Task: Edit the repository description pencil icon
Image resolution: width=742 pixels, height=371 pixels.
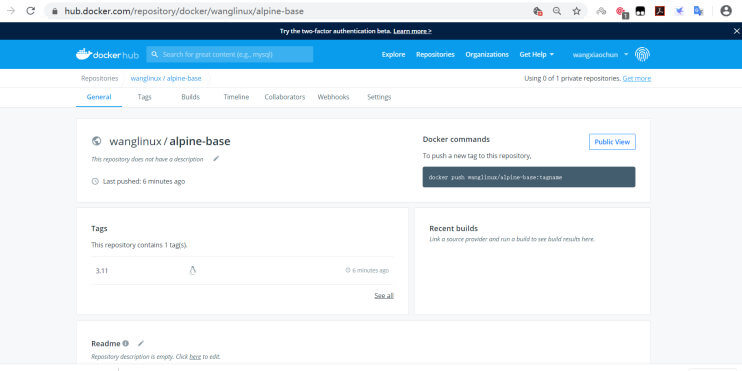Action: click(x=216, y=159)
